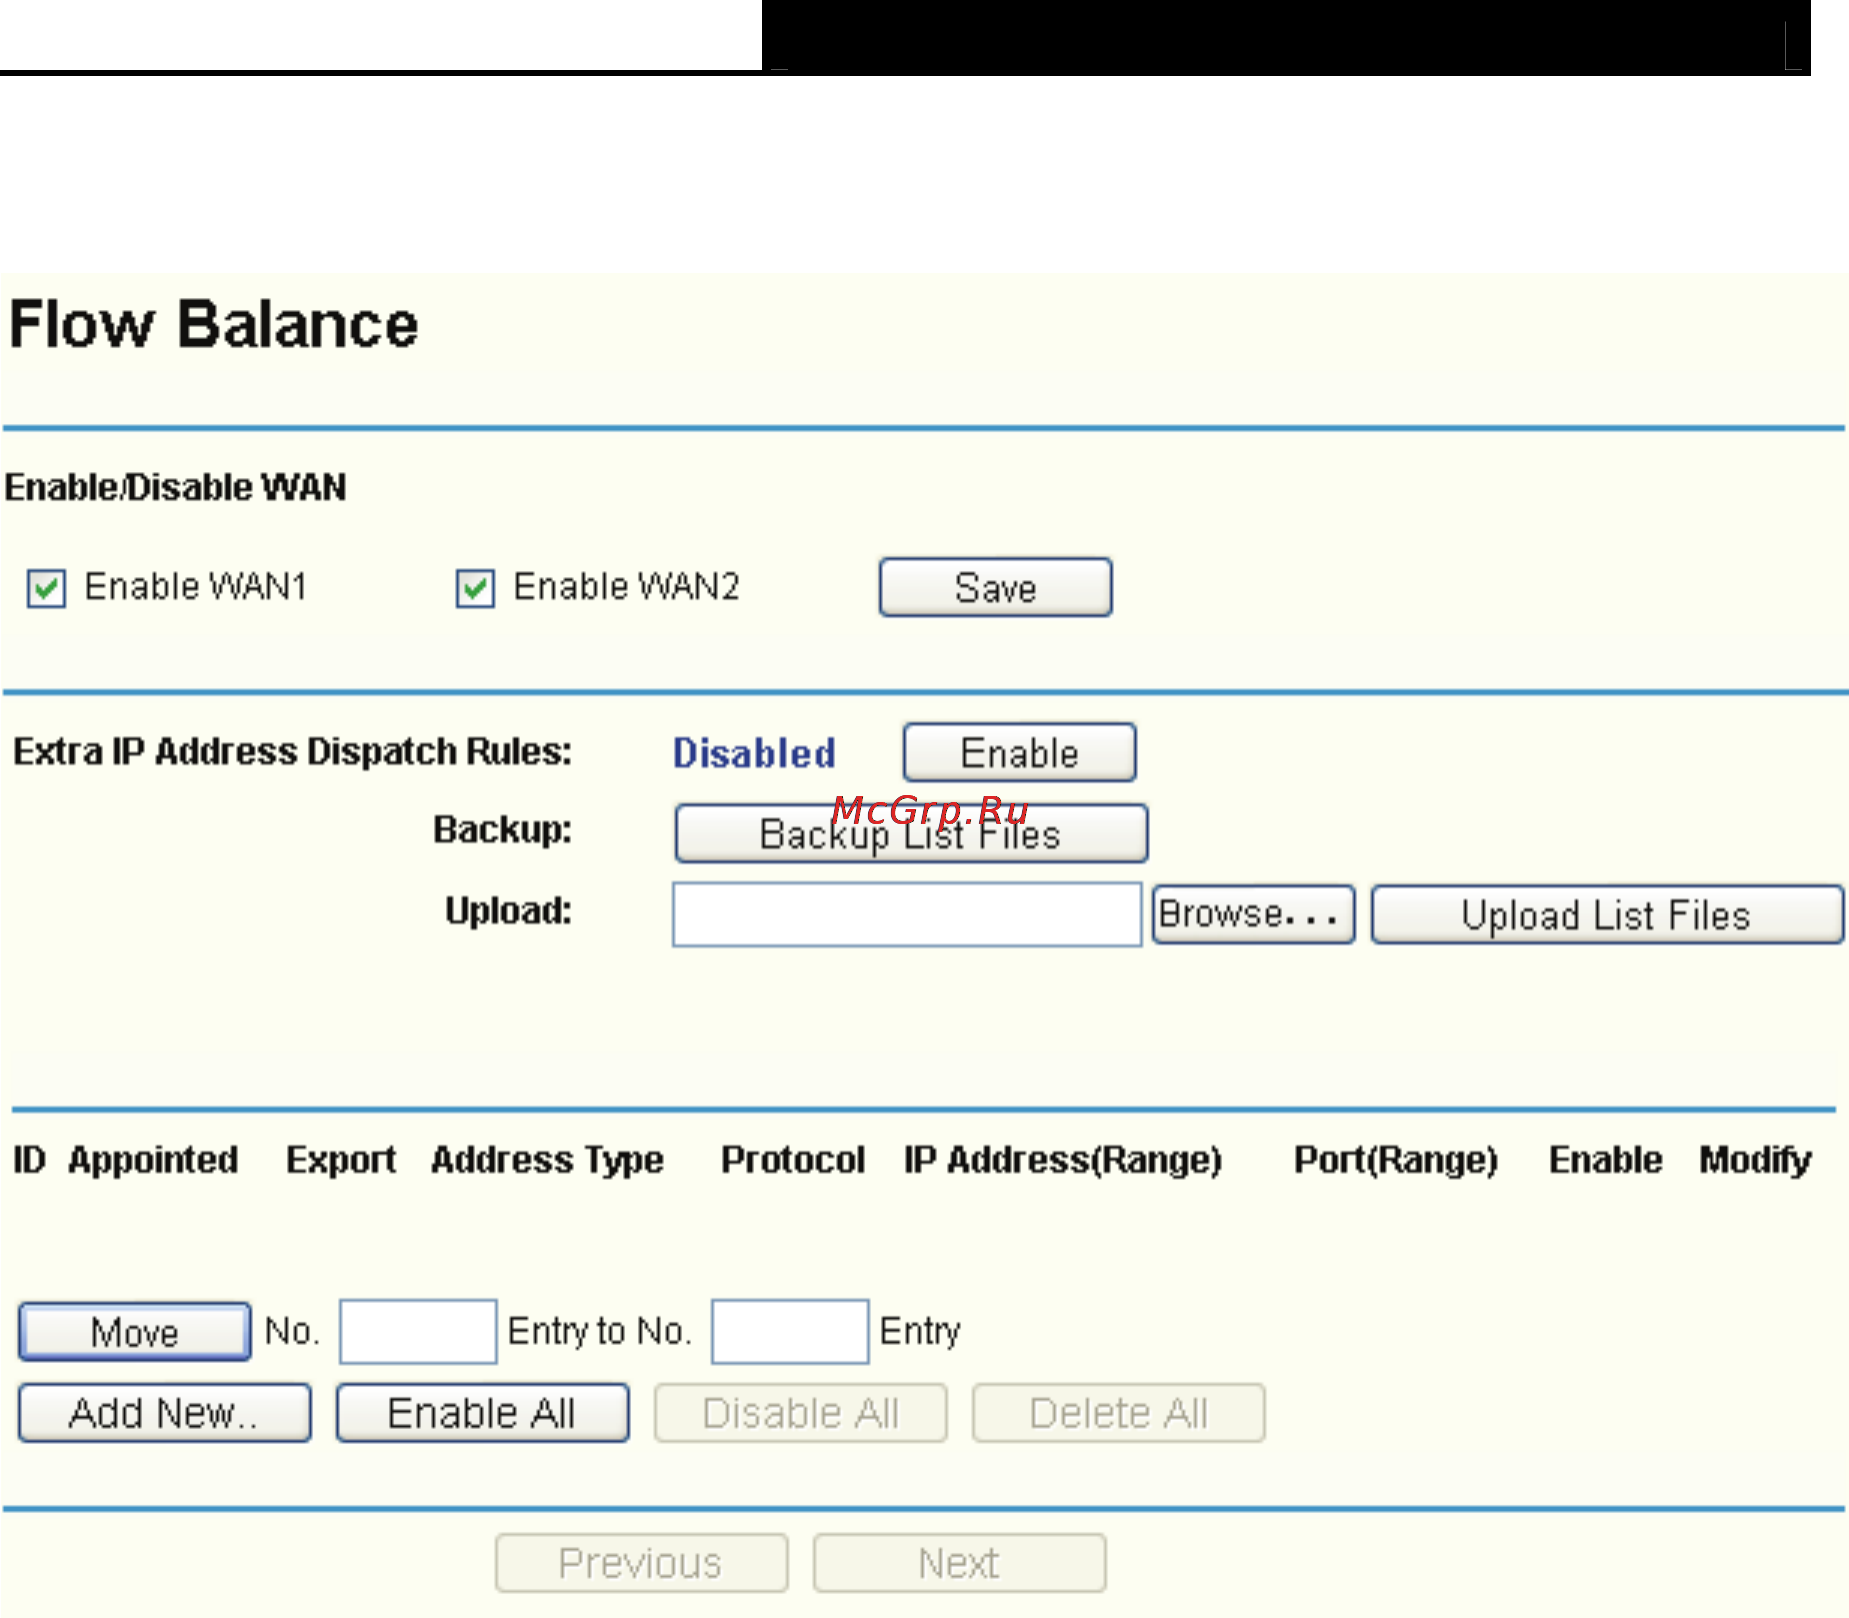This screenshot has height=1618, width=1849.
Task: Click Delete All button
Action: [1118, 1412]
